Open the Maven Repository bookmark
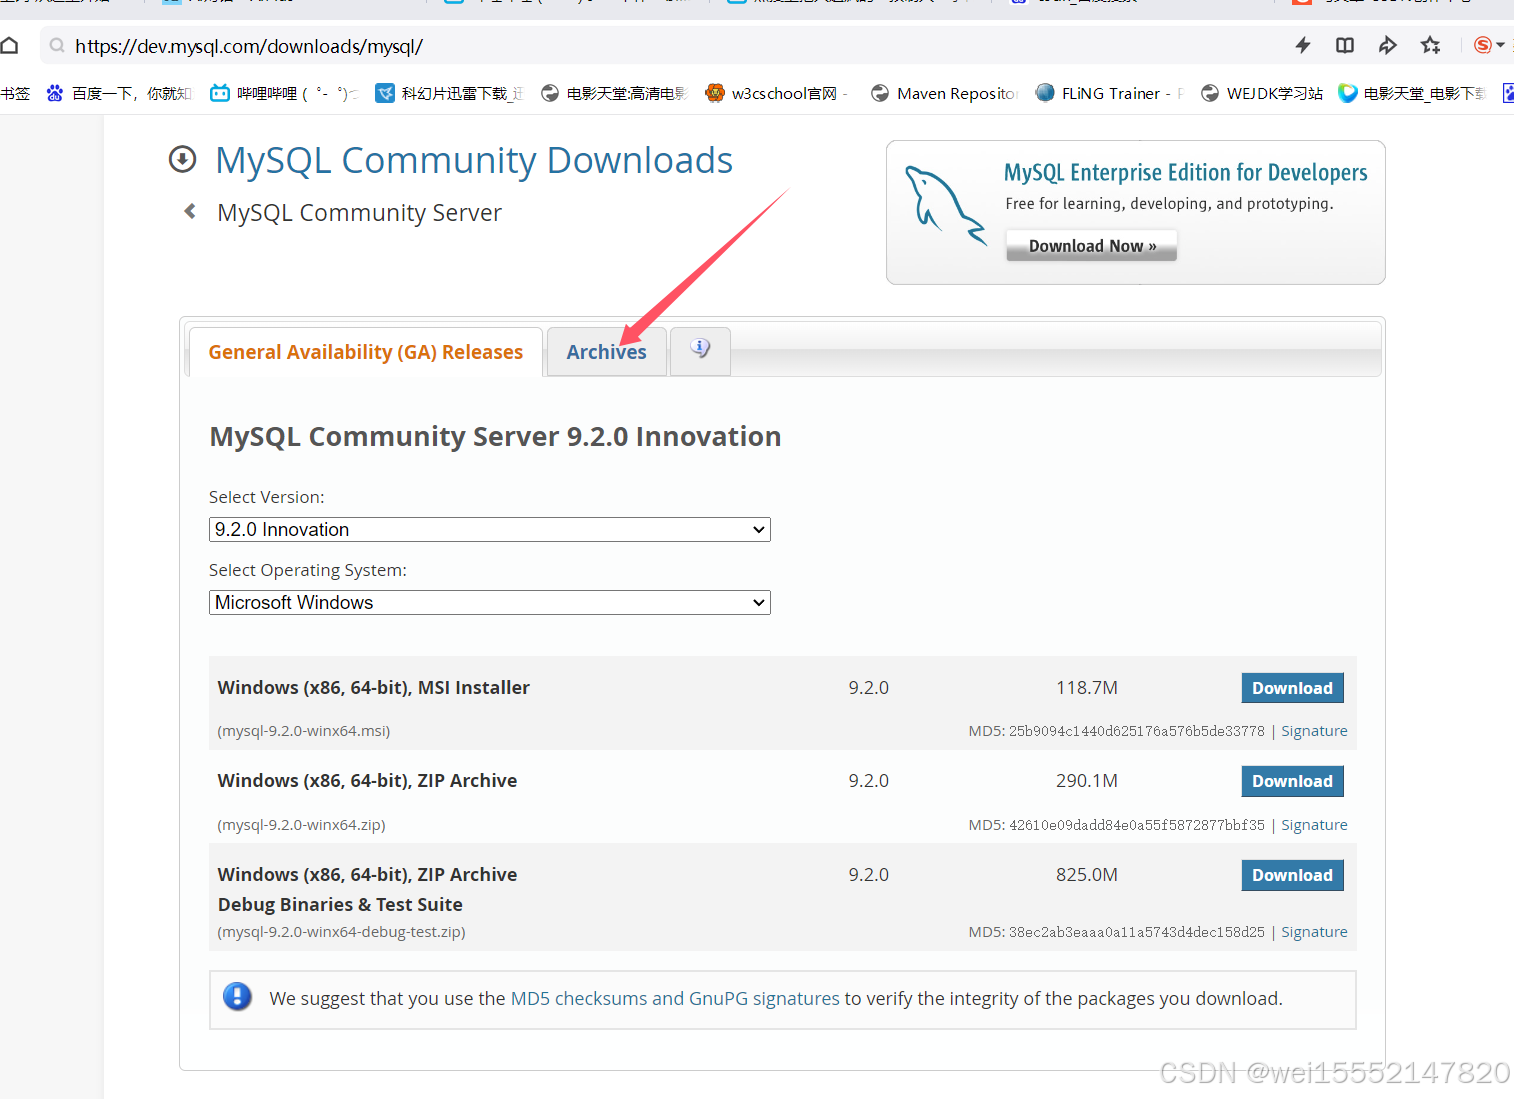 (945, 93)
